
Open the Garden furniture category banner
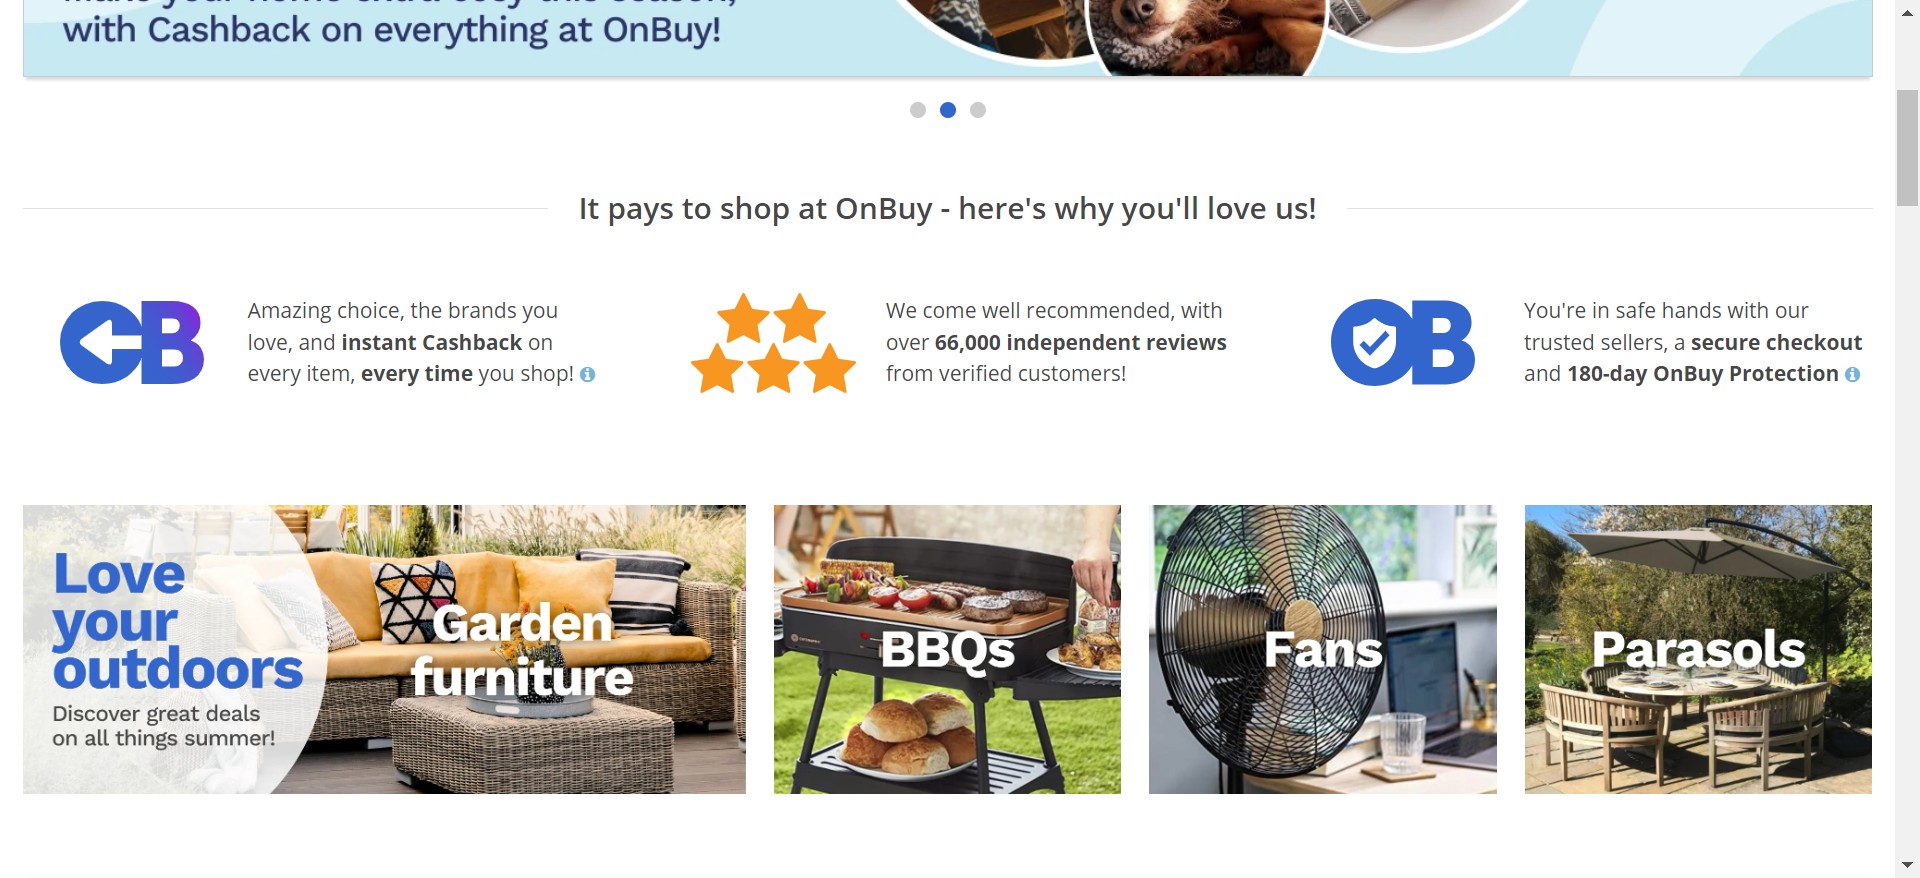pos(384,649)
